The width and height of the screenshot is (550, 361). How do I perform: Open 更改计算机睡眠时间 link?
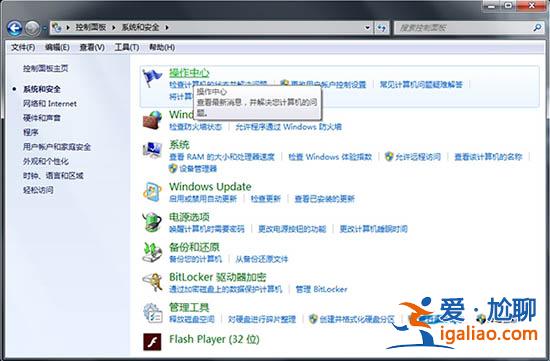point(373,229)
